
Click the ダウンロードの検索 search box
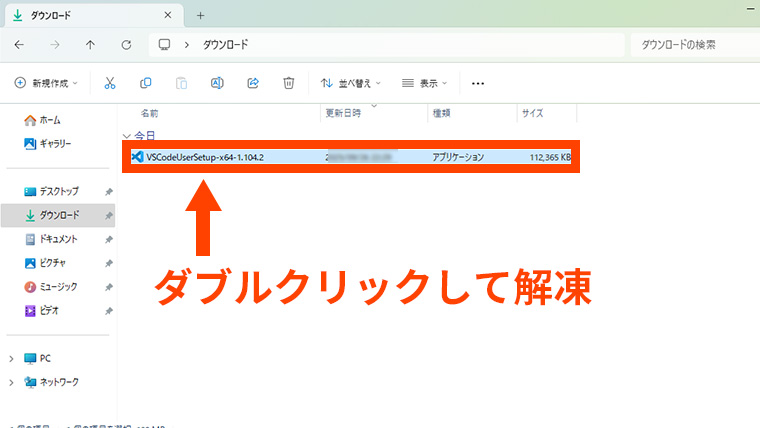click(x=690, y=45)
